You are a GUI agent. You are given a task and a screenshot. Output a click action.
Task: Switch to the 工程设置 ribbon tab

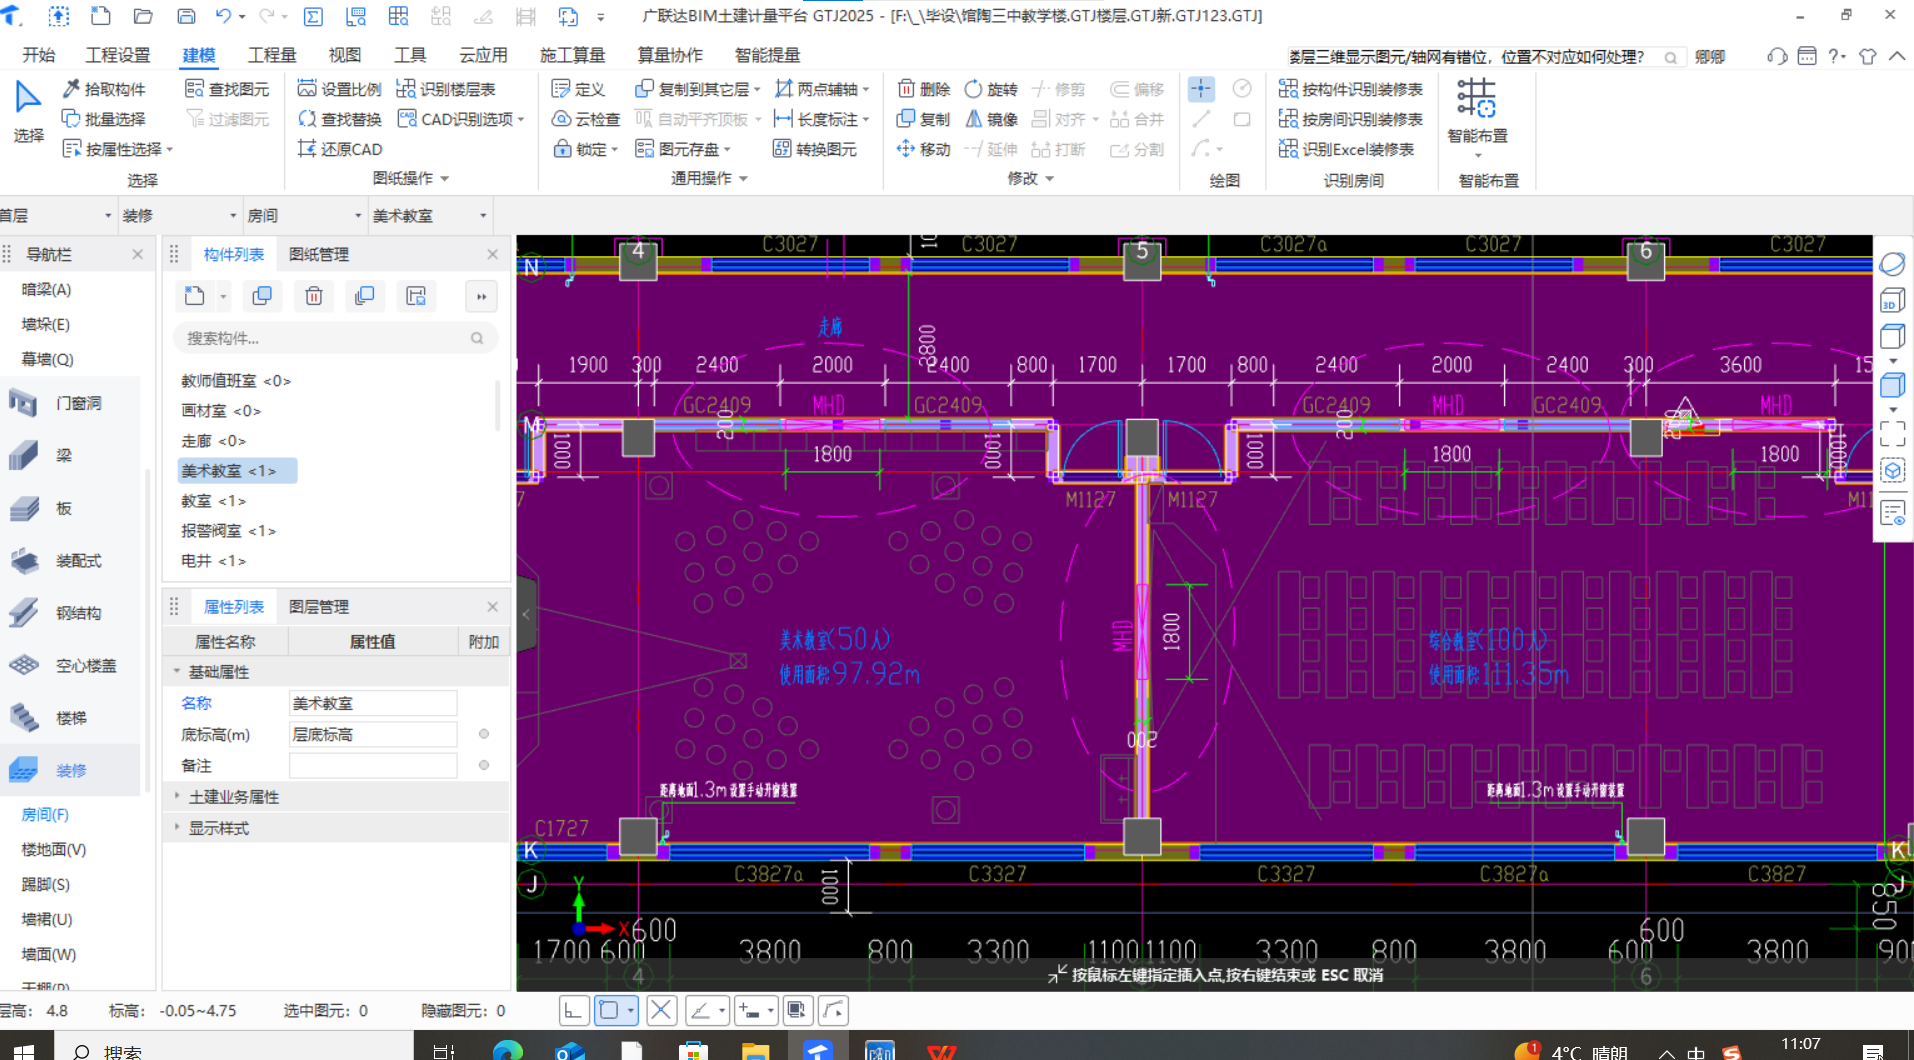click(x=117, y=56)
